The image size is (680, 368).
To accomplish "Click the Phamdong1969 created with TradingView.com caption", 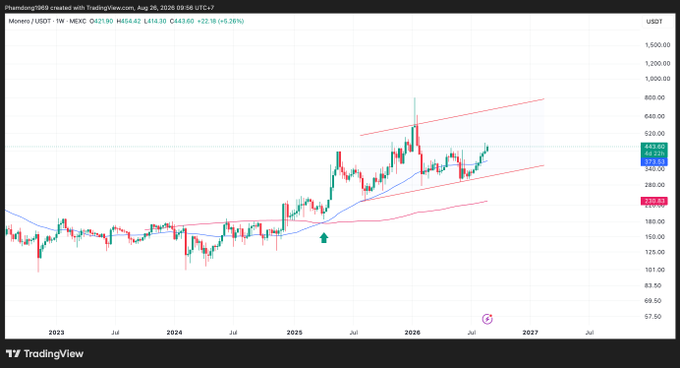I will [x=109, y=7].
